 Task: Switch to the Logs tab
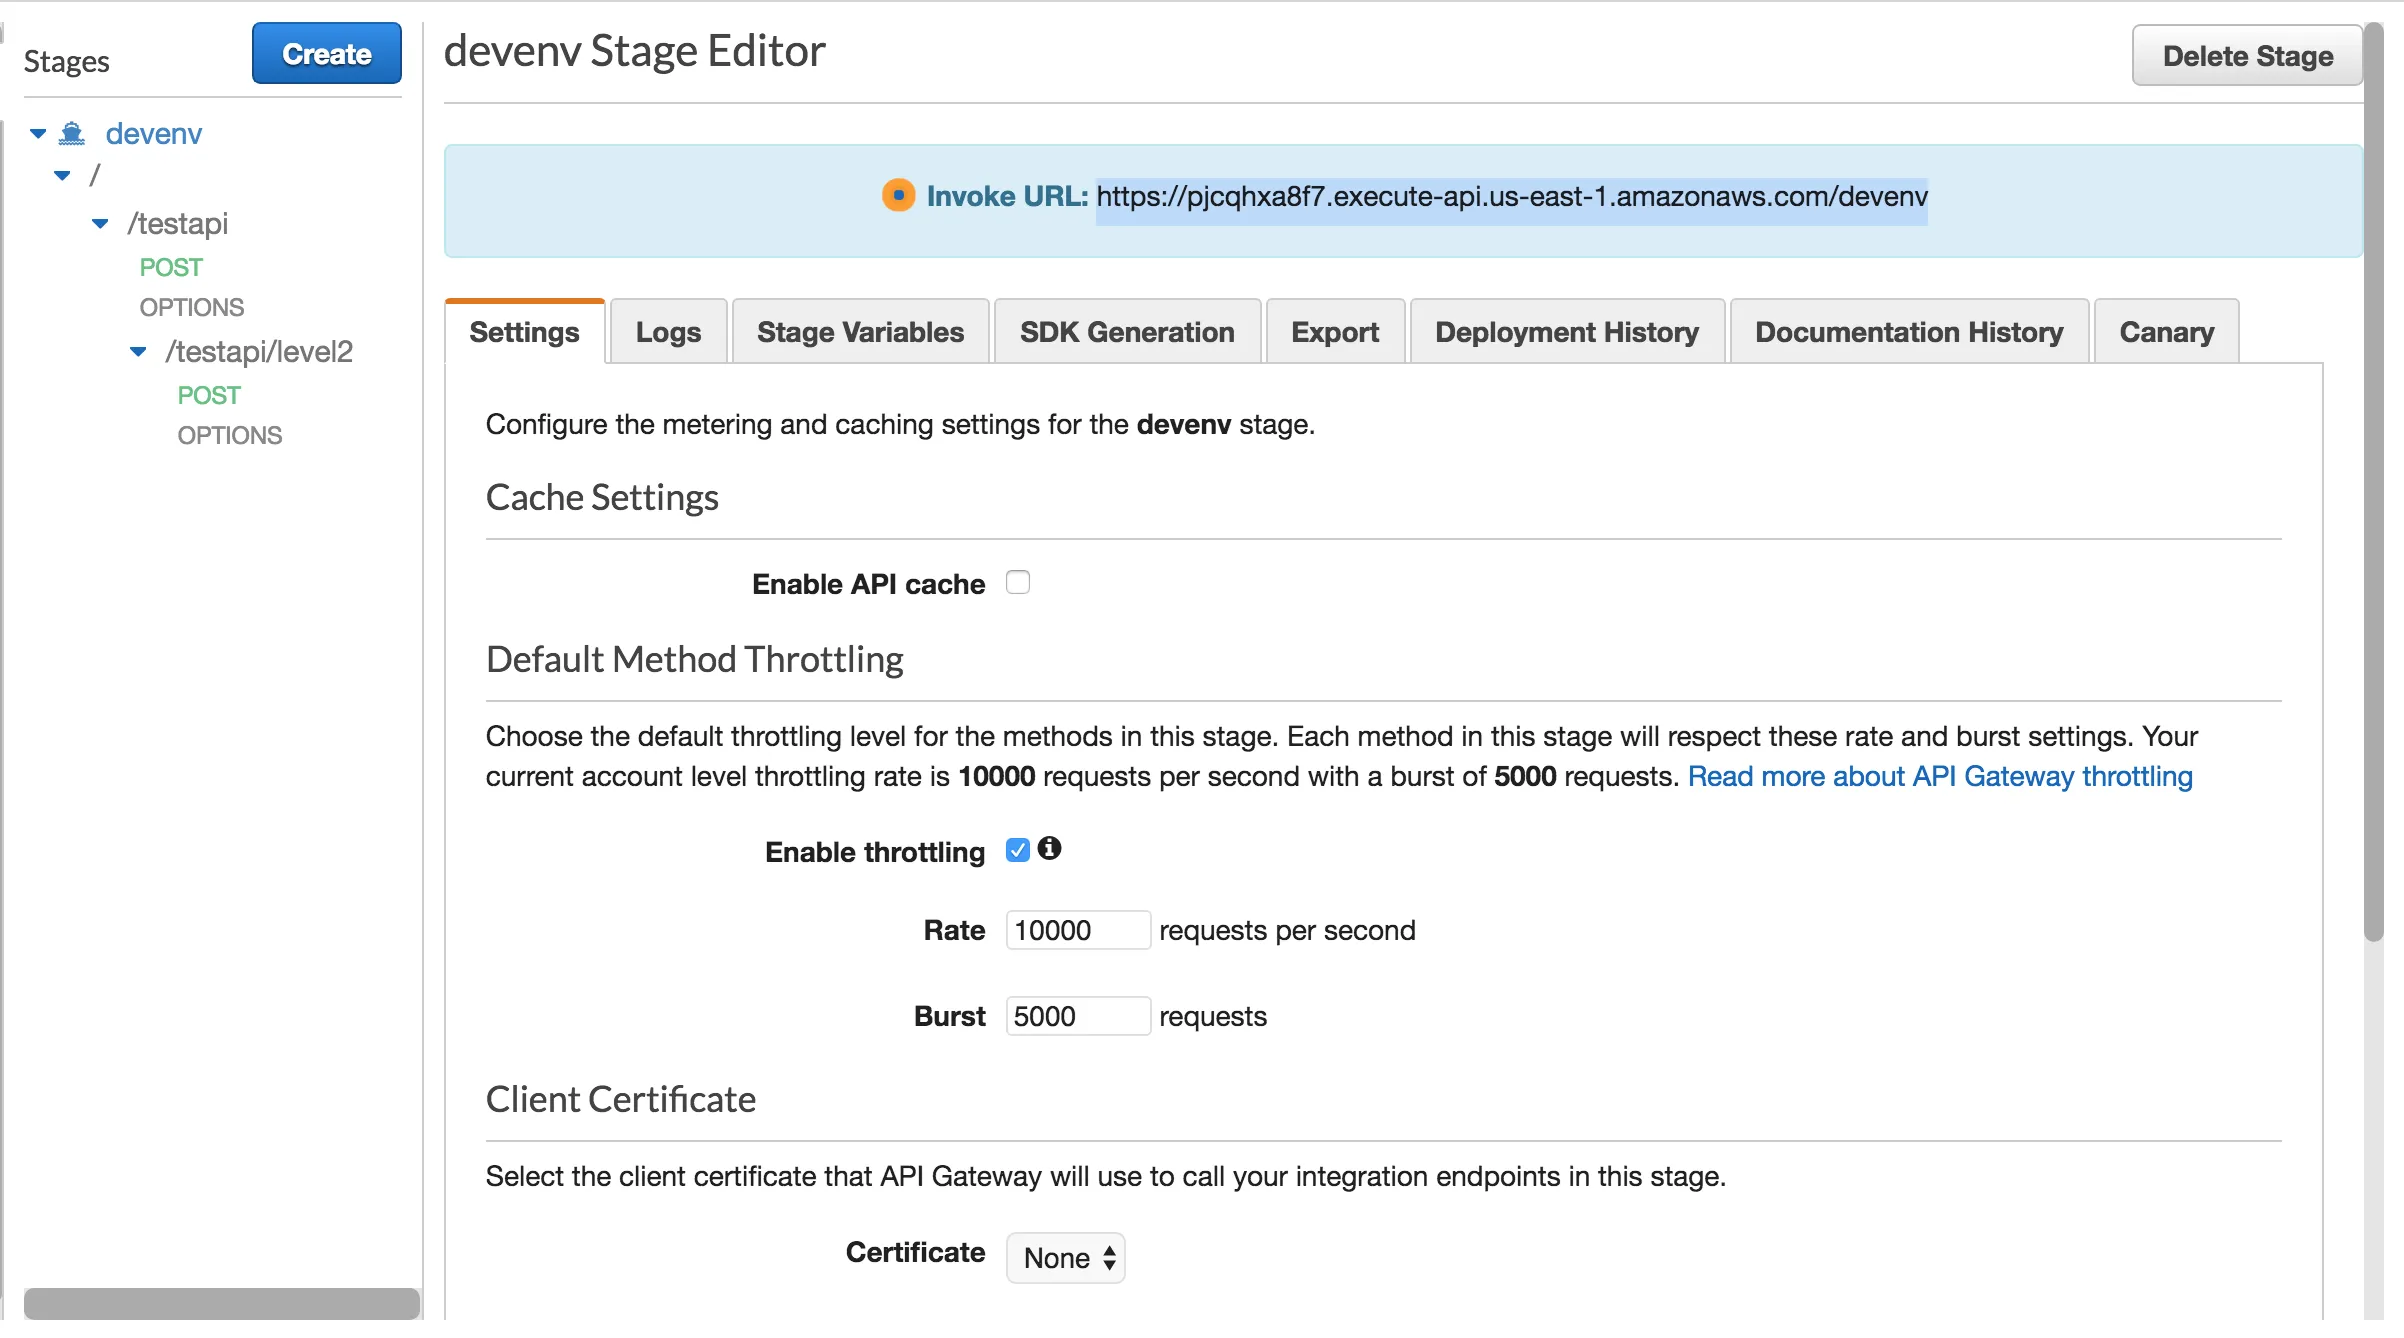(667, 332)
